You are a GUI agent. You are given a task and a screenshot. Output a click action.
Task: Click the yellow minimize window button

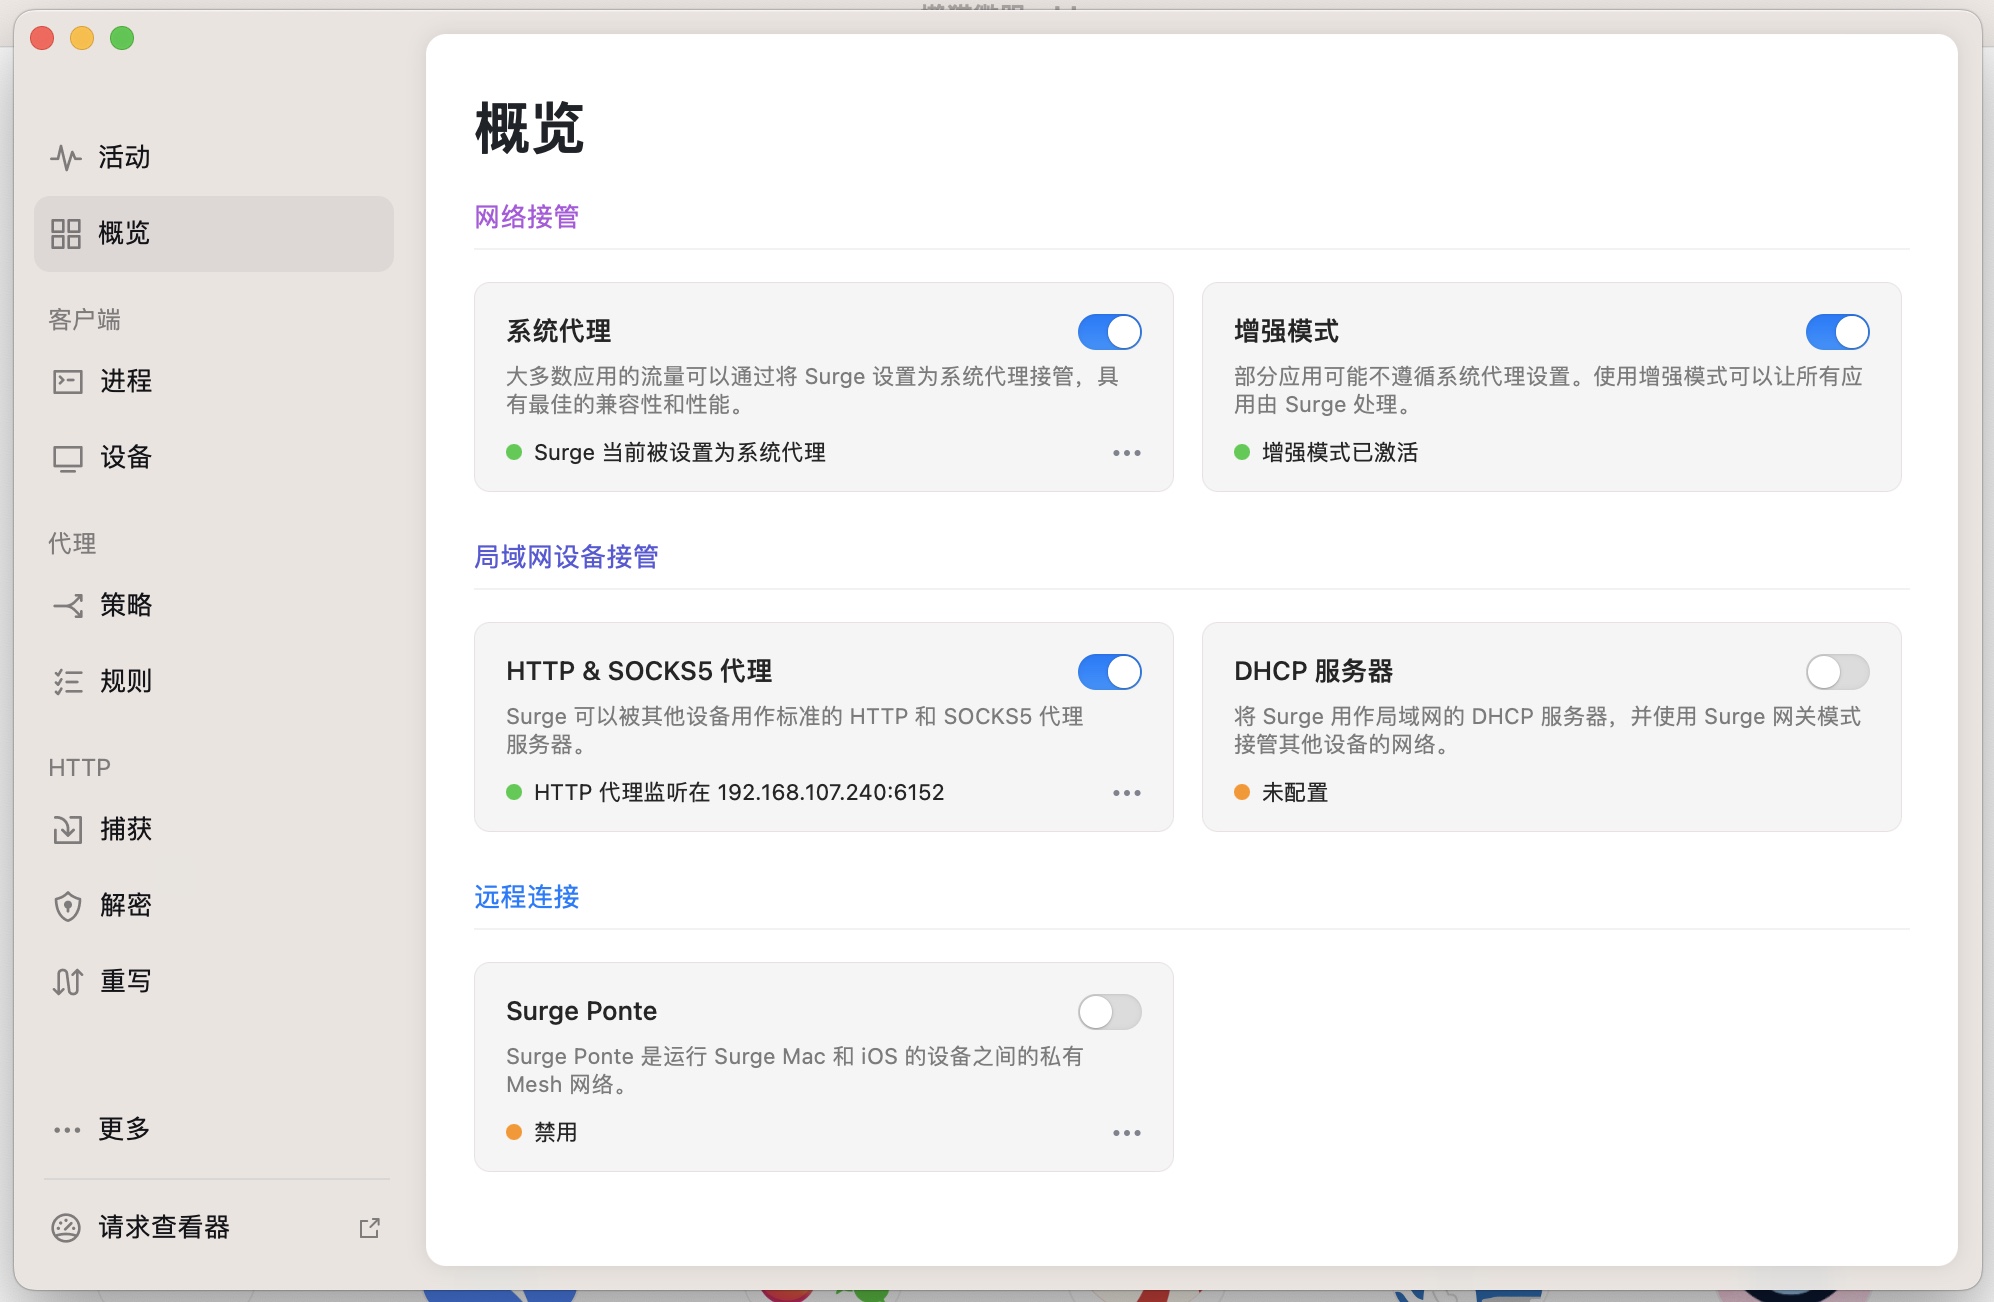[82, 38]
